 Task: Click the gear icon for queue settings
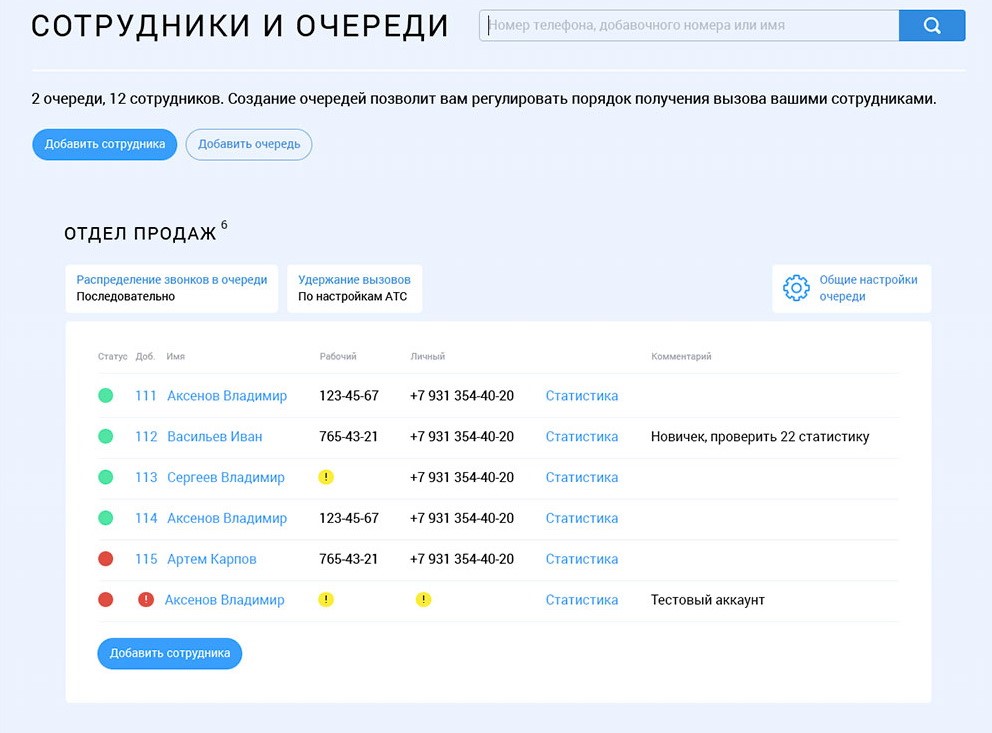click(796, 288)
